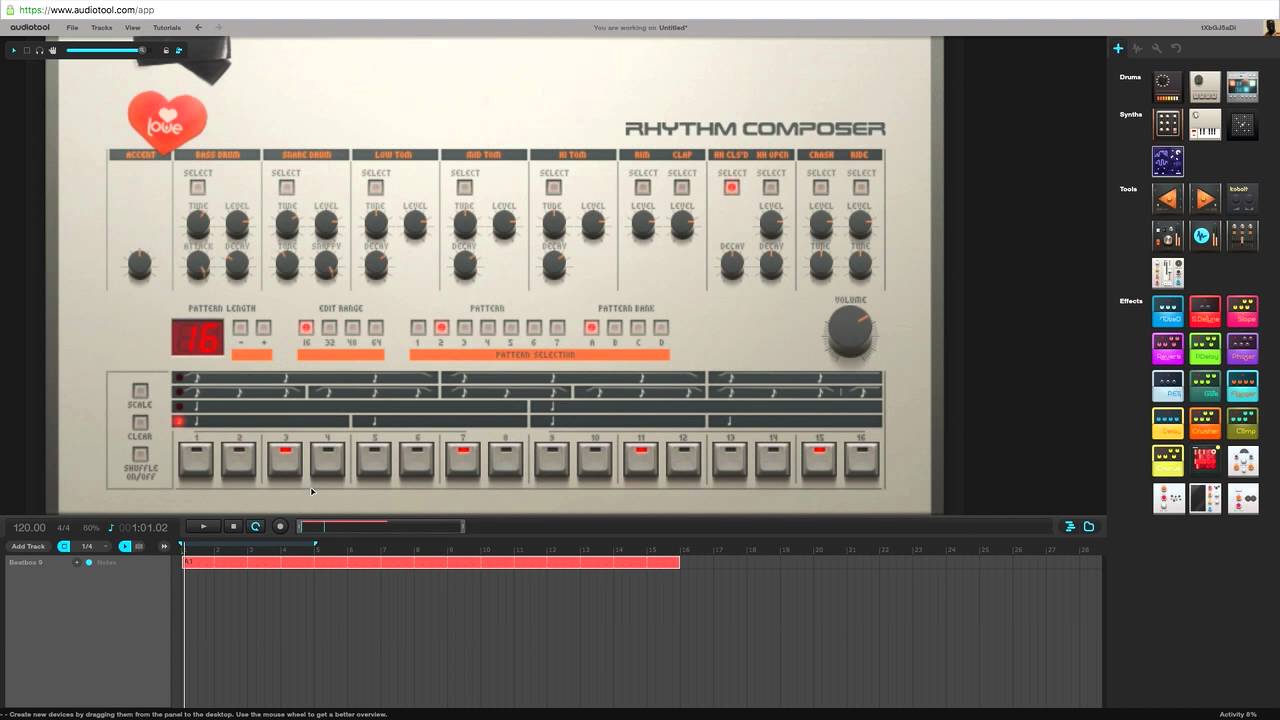Viewport: 1280px width, 720px height.
Task: Select the left-pointing orange arrow tool device
Action: (1167, 198)
